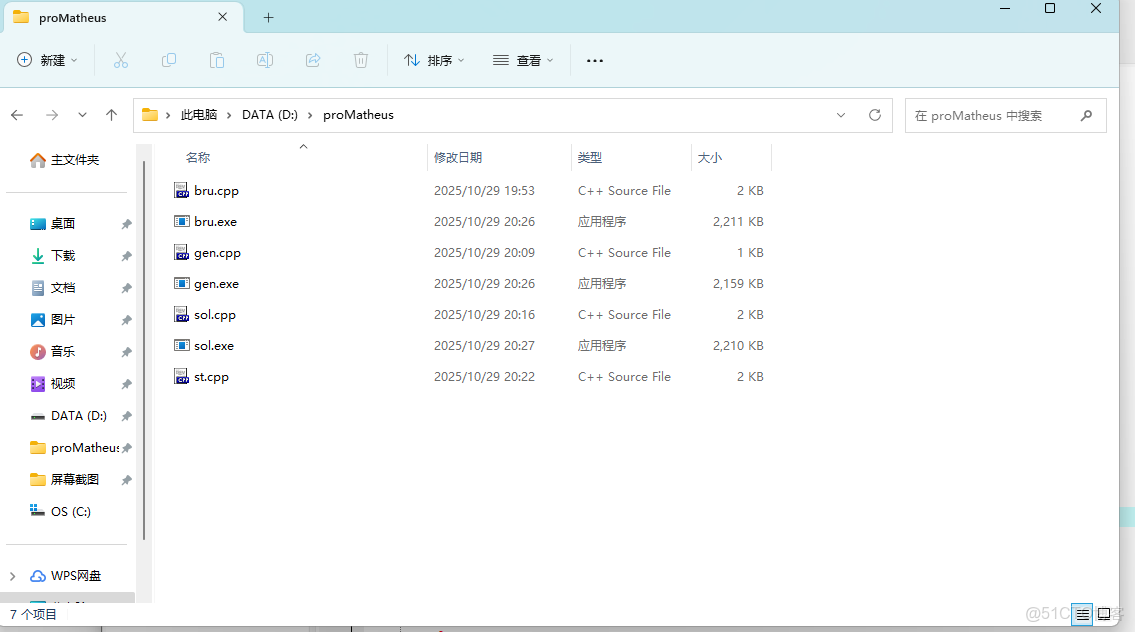Viewport: 1135px width, 632px height.
Task: Rename a file via the Rename icon
Action: pyautogui.click(x=265, y=60)
